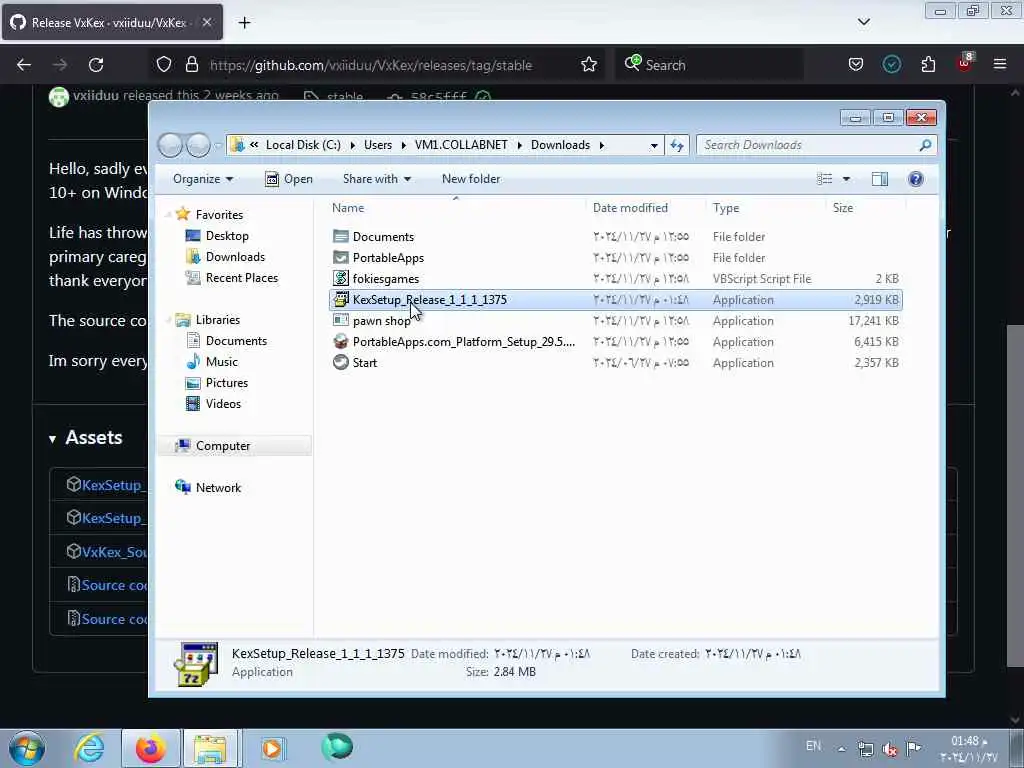This screenshot has width=1024, height=768.
Task: Bookmark this page with star icon
Action: [588, 65]
